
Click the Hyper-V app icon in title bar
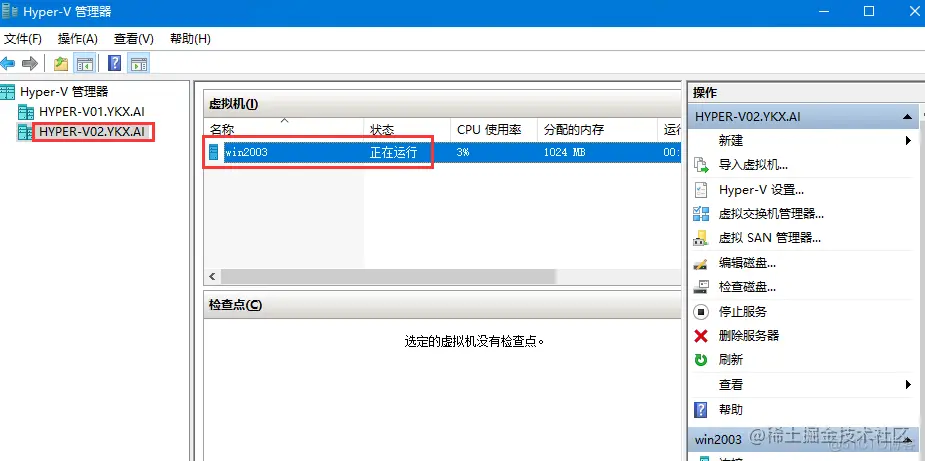pos(10,11)
